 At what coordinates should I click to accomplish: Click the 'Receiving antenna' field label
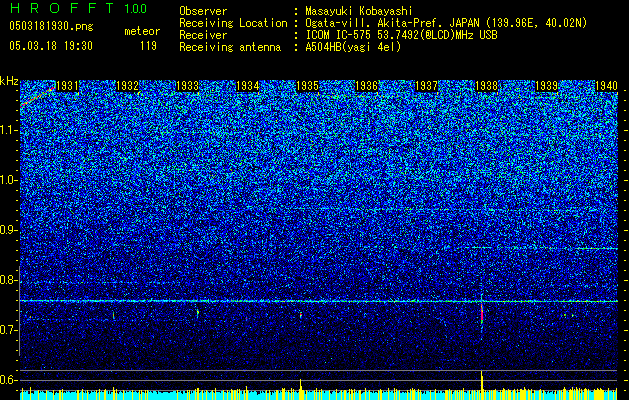(230, 47)
